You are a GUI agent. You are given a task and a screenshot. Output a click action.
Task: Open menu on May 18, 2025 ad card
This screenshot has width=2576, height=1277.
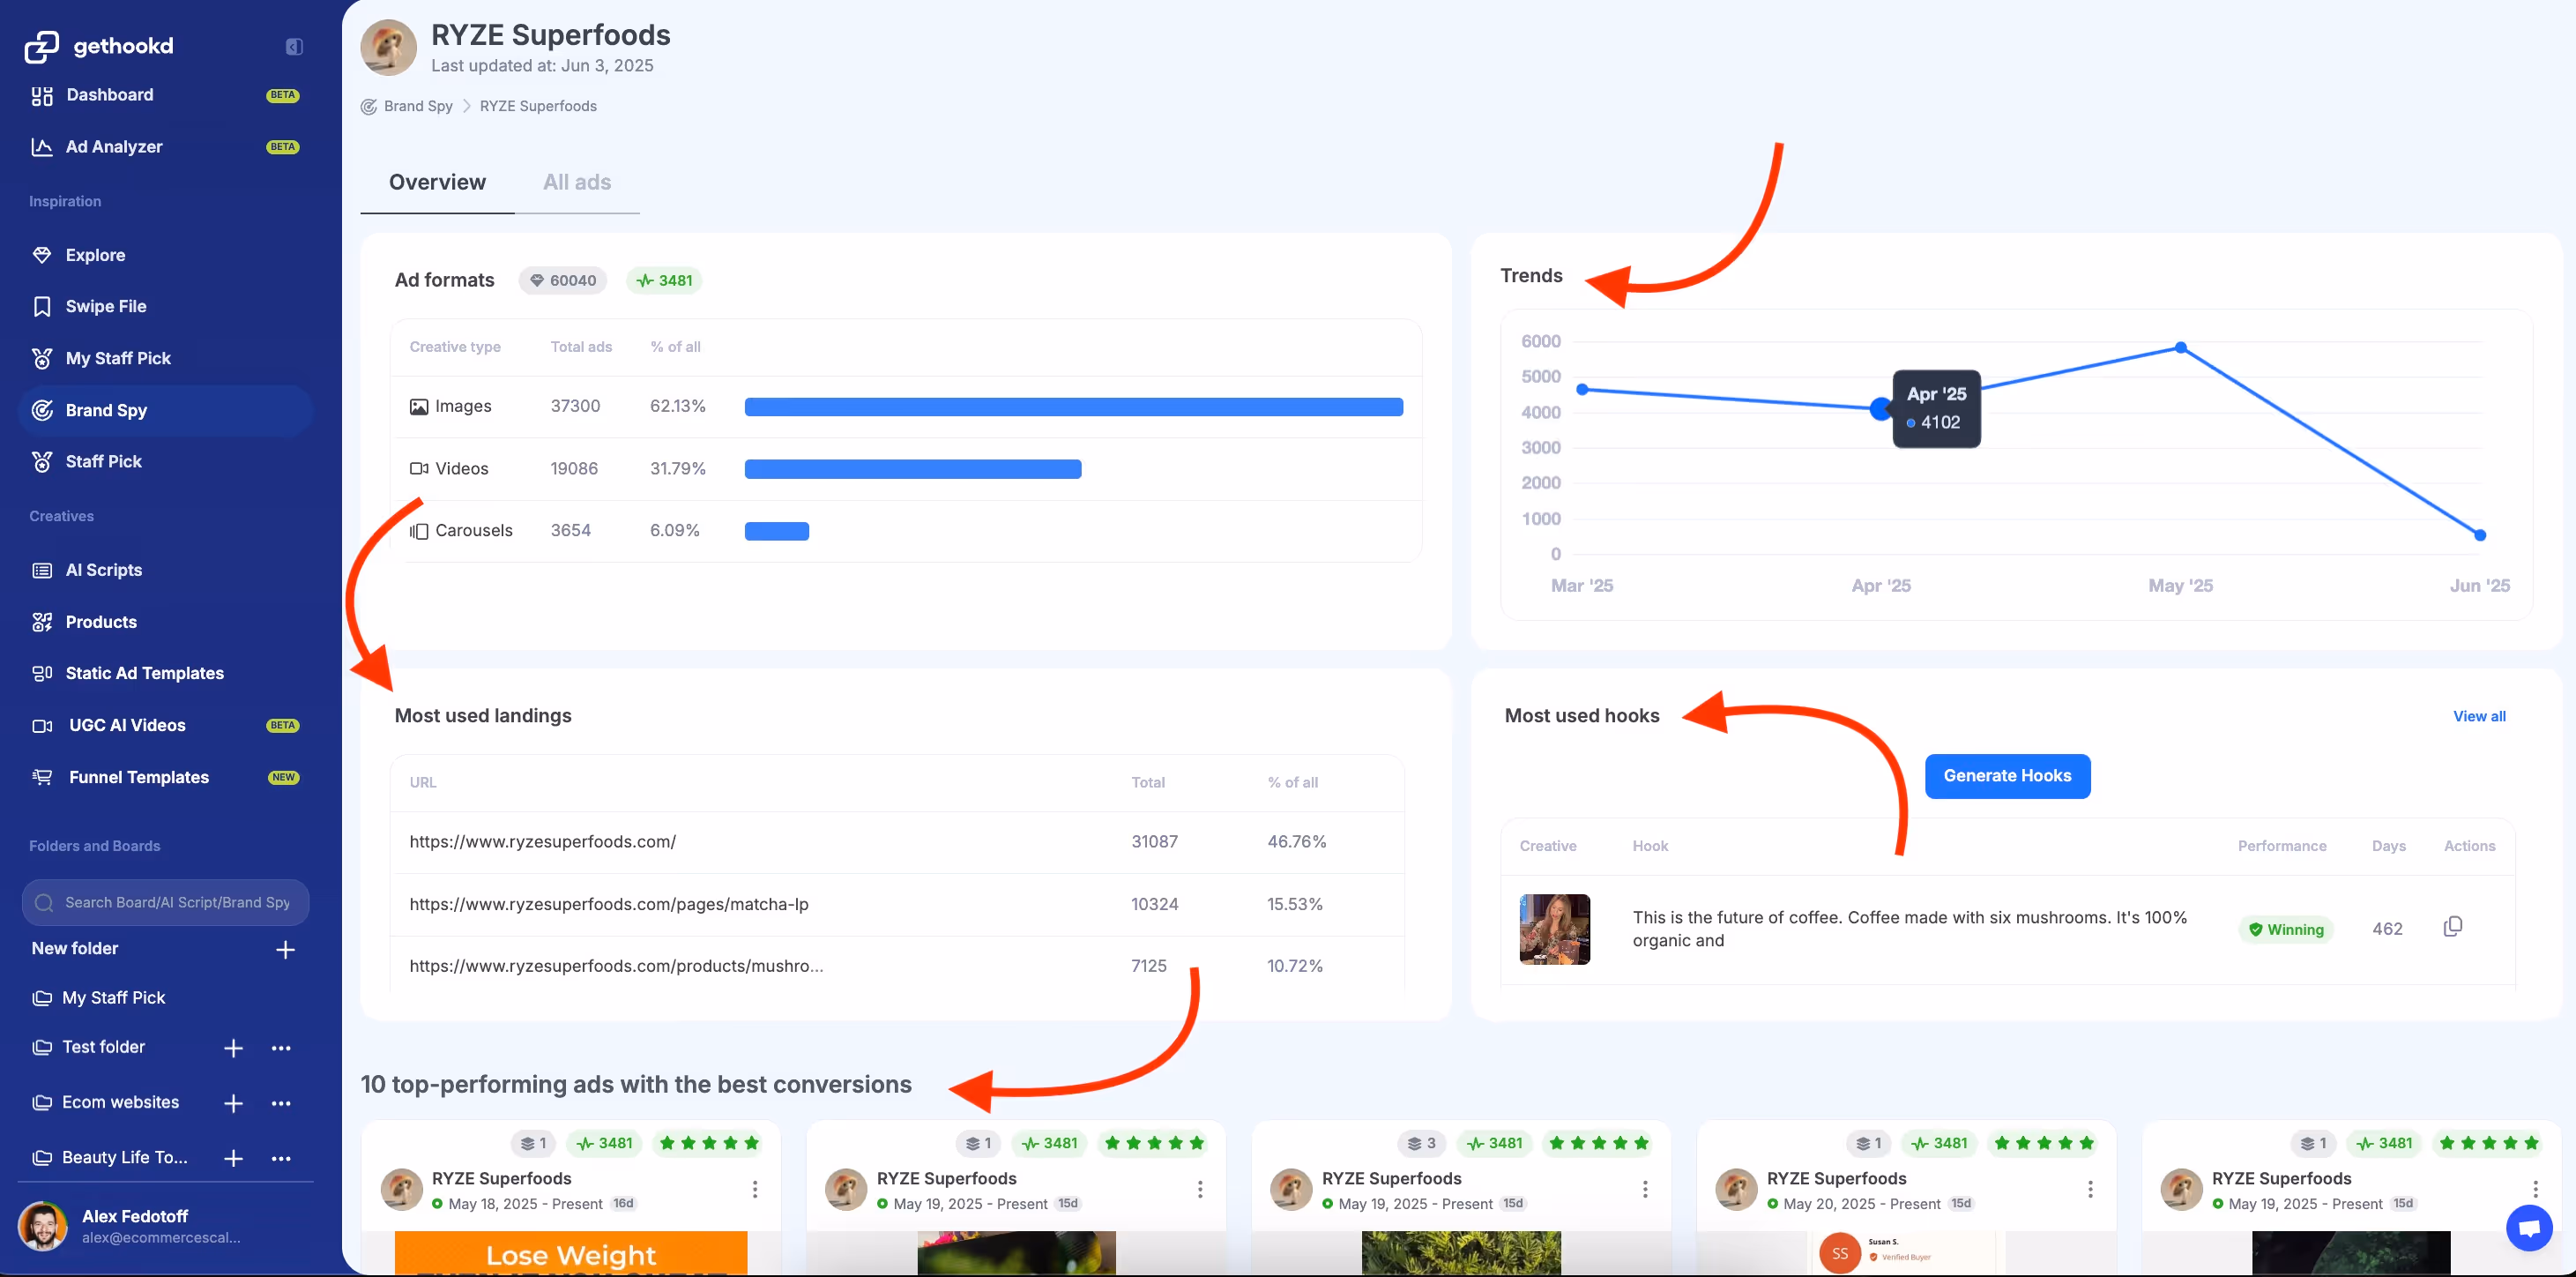755,1189
